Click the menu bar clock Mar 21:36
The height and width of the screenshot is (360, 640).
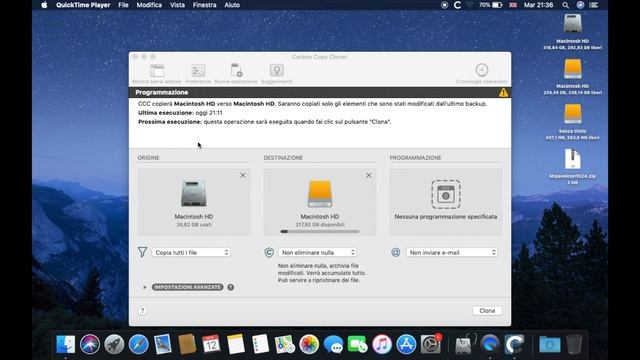[538, 5]
